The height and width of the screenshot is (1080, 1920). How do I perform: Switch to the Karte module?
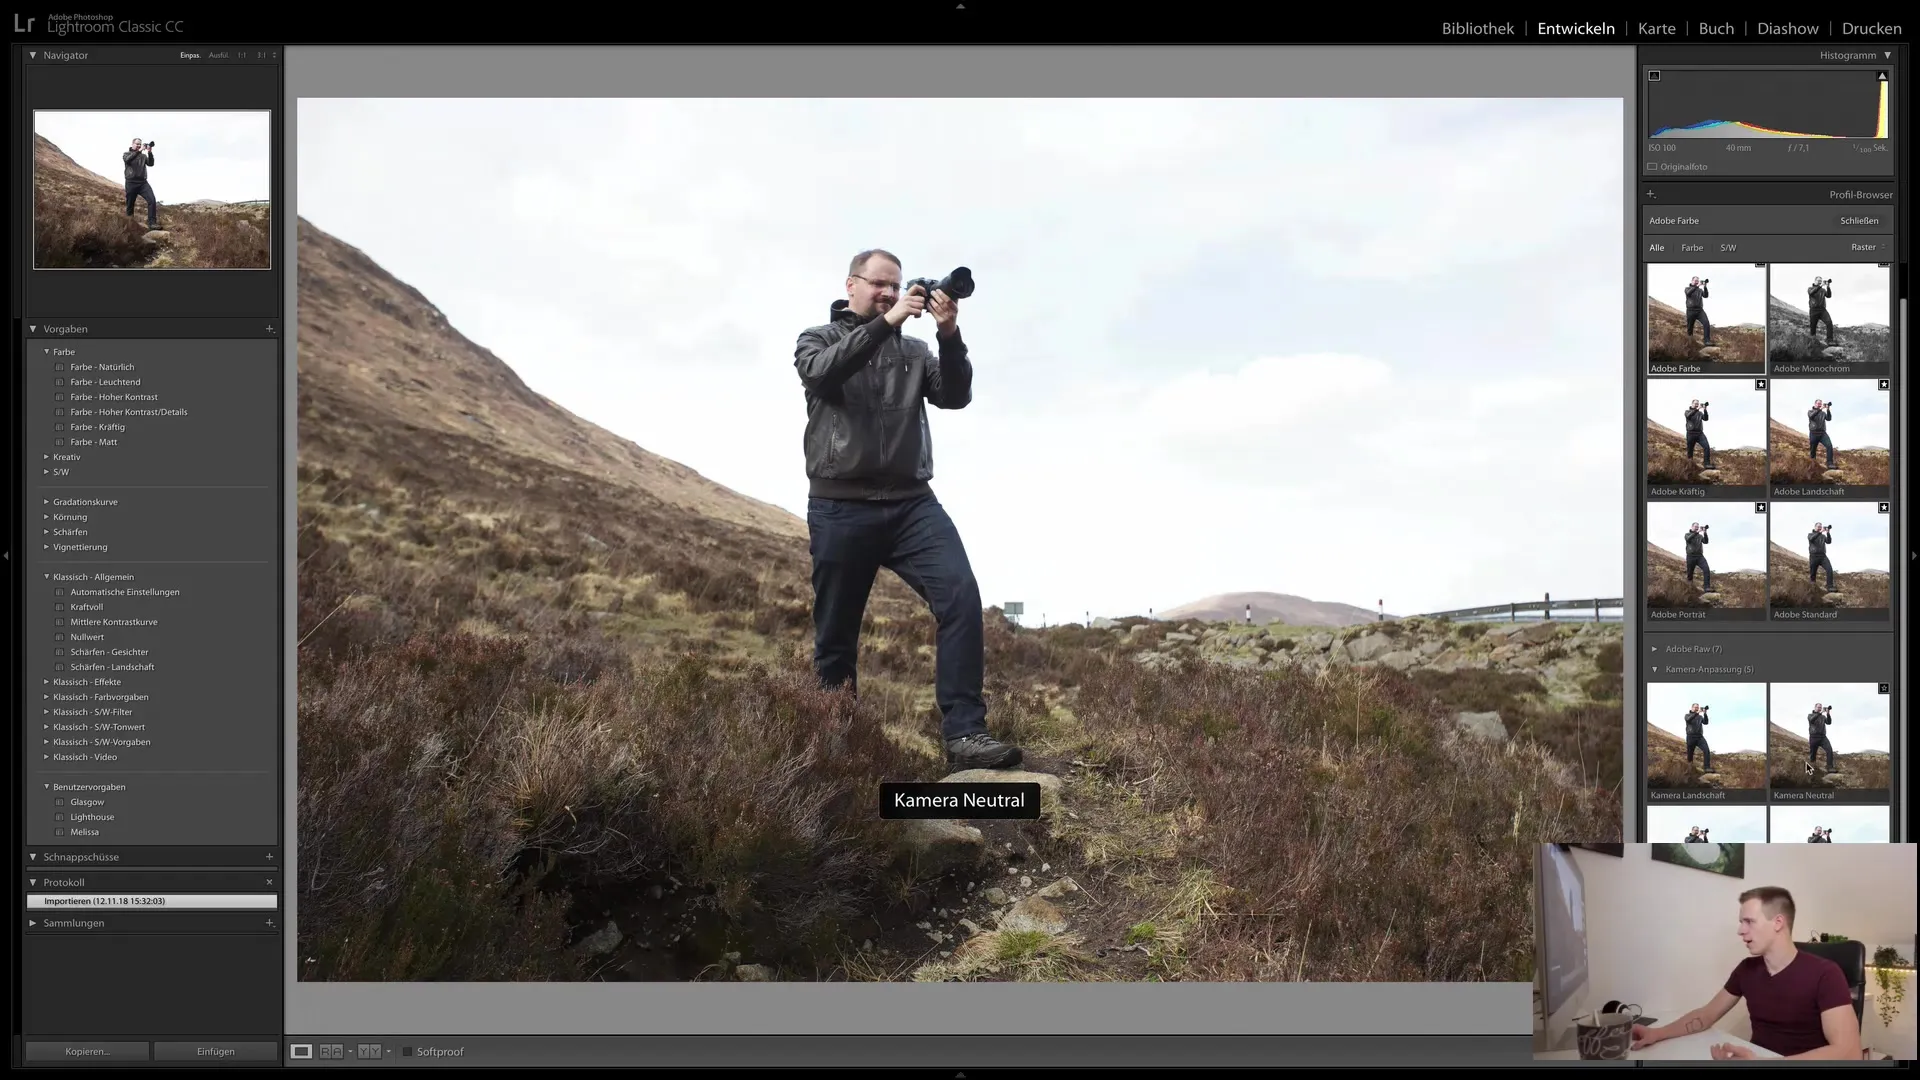[1656, 28]
